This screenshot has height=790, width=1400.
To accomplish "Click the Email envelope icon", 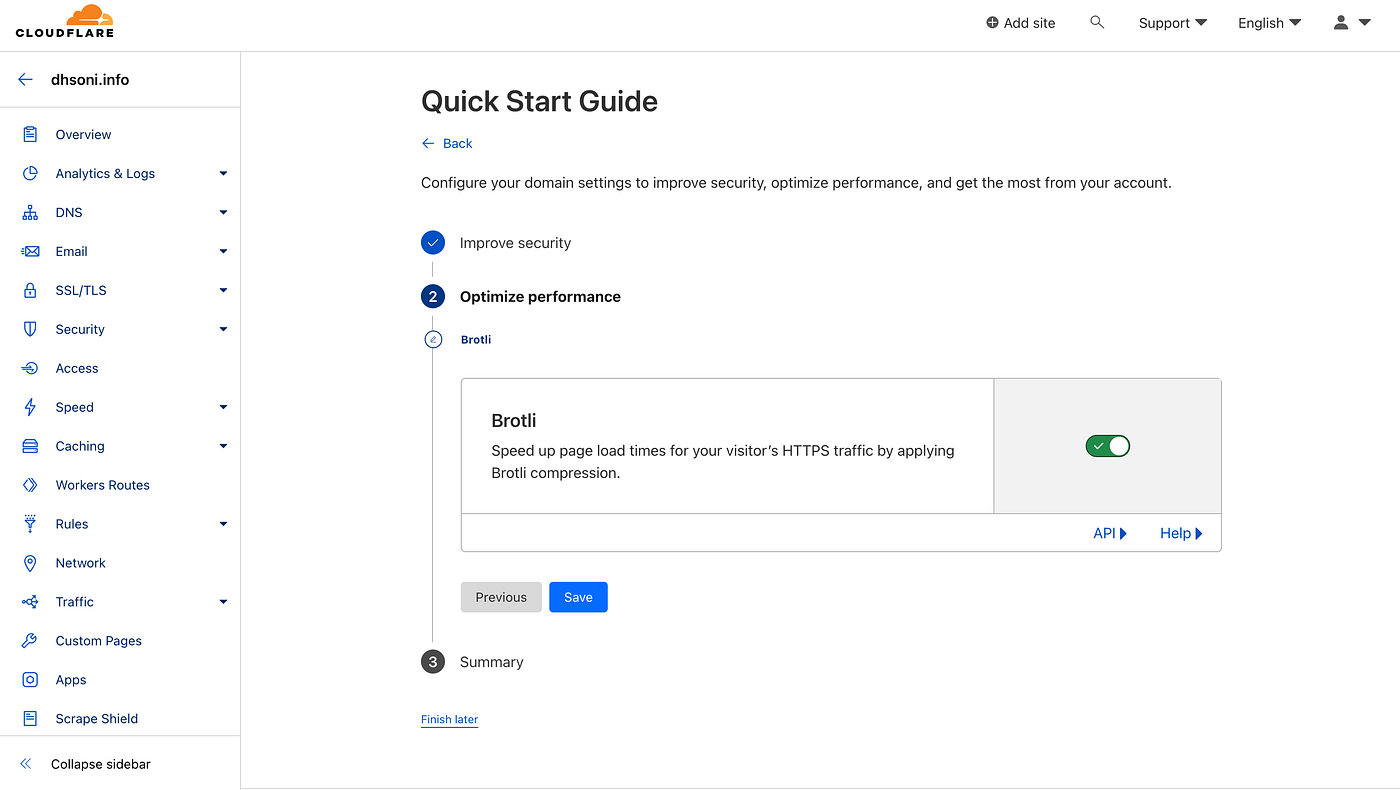I will click(x=30, y=251).
